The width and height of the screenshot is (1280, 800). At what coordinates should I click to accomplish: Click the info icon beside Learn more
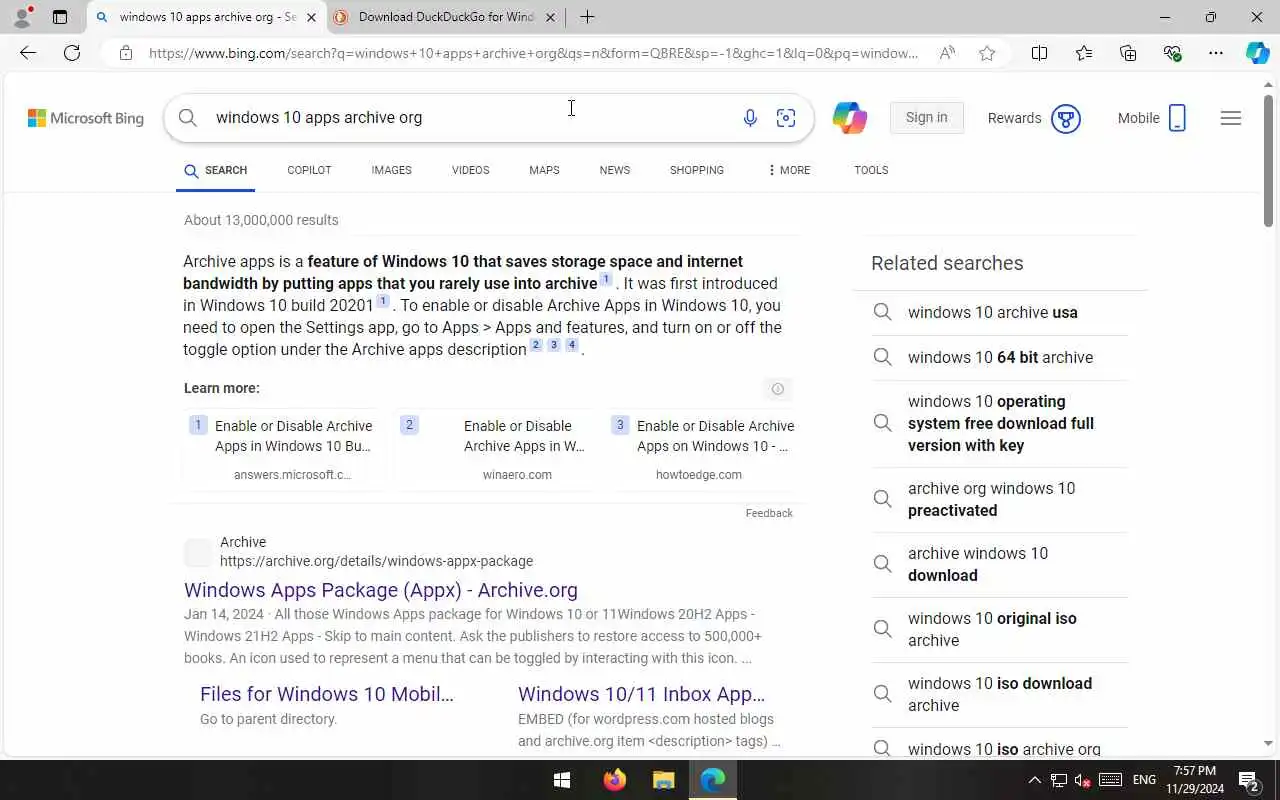[x=777, y=388]
